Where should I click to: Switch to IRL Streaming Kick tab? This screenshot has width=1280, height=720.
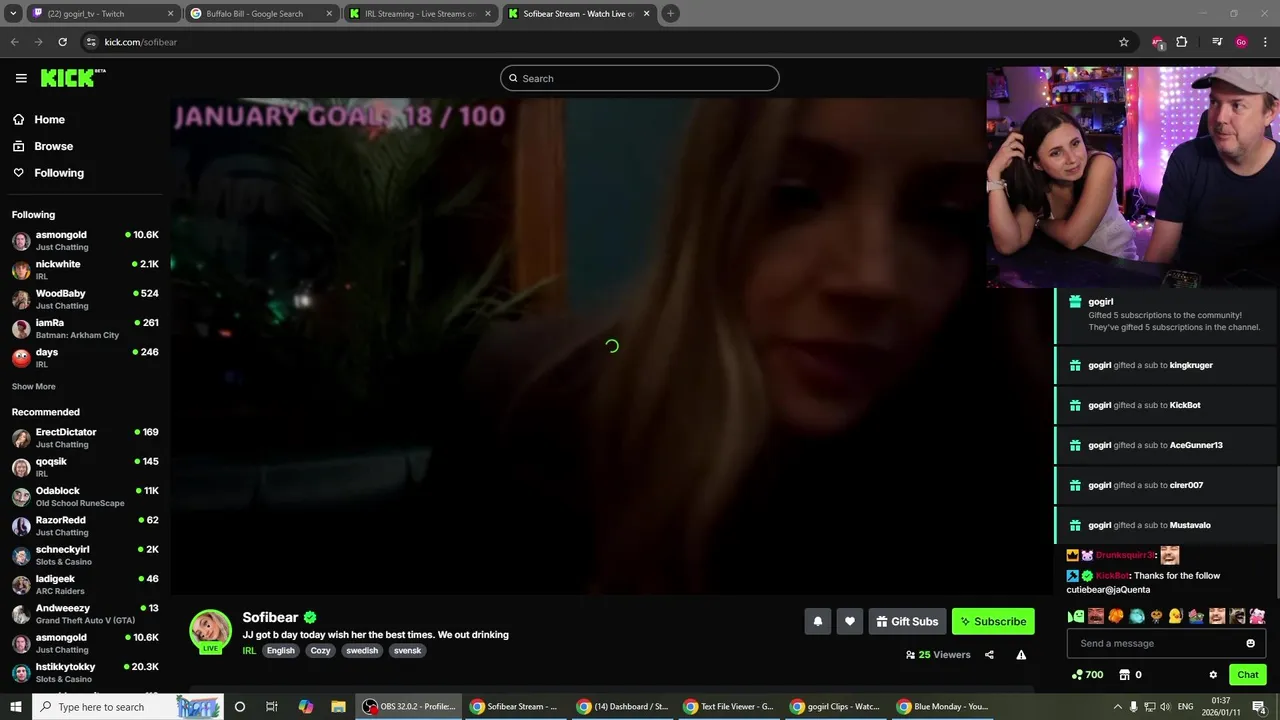[420, 14]
